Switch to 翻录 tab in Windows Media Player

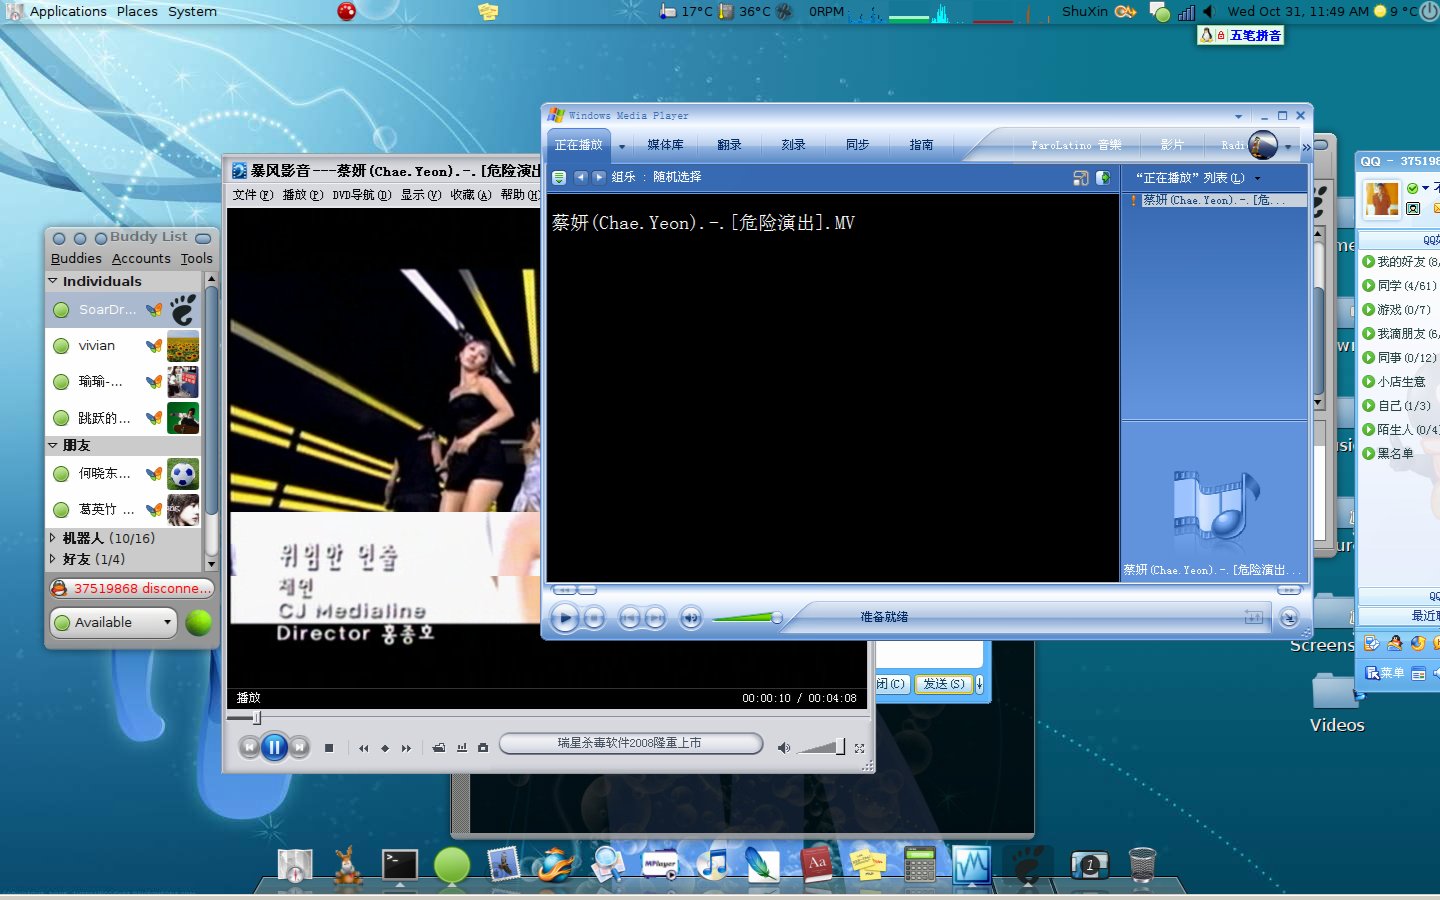729,145
